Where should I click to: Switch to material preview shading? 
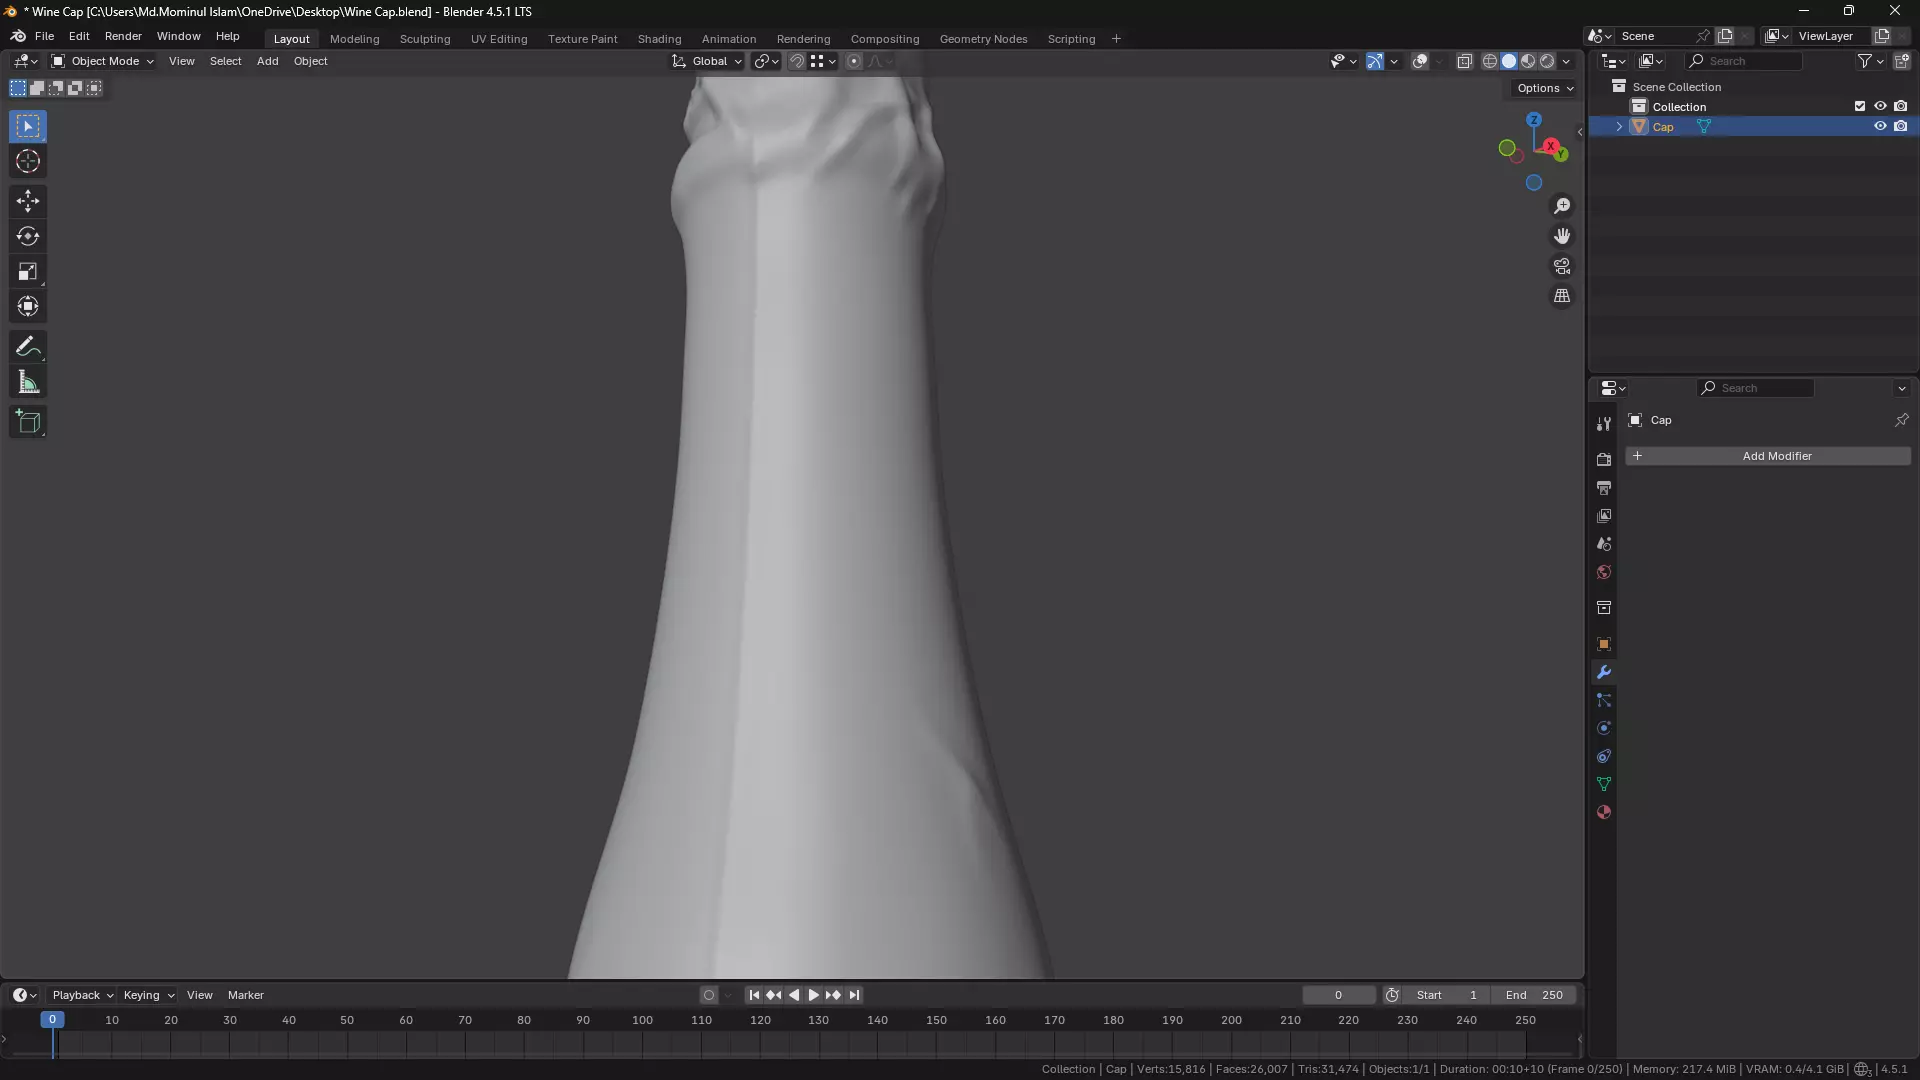(x=1528, y=61)
